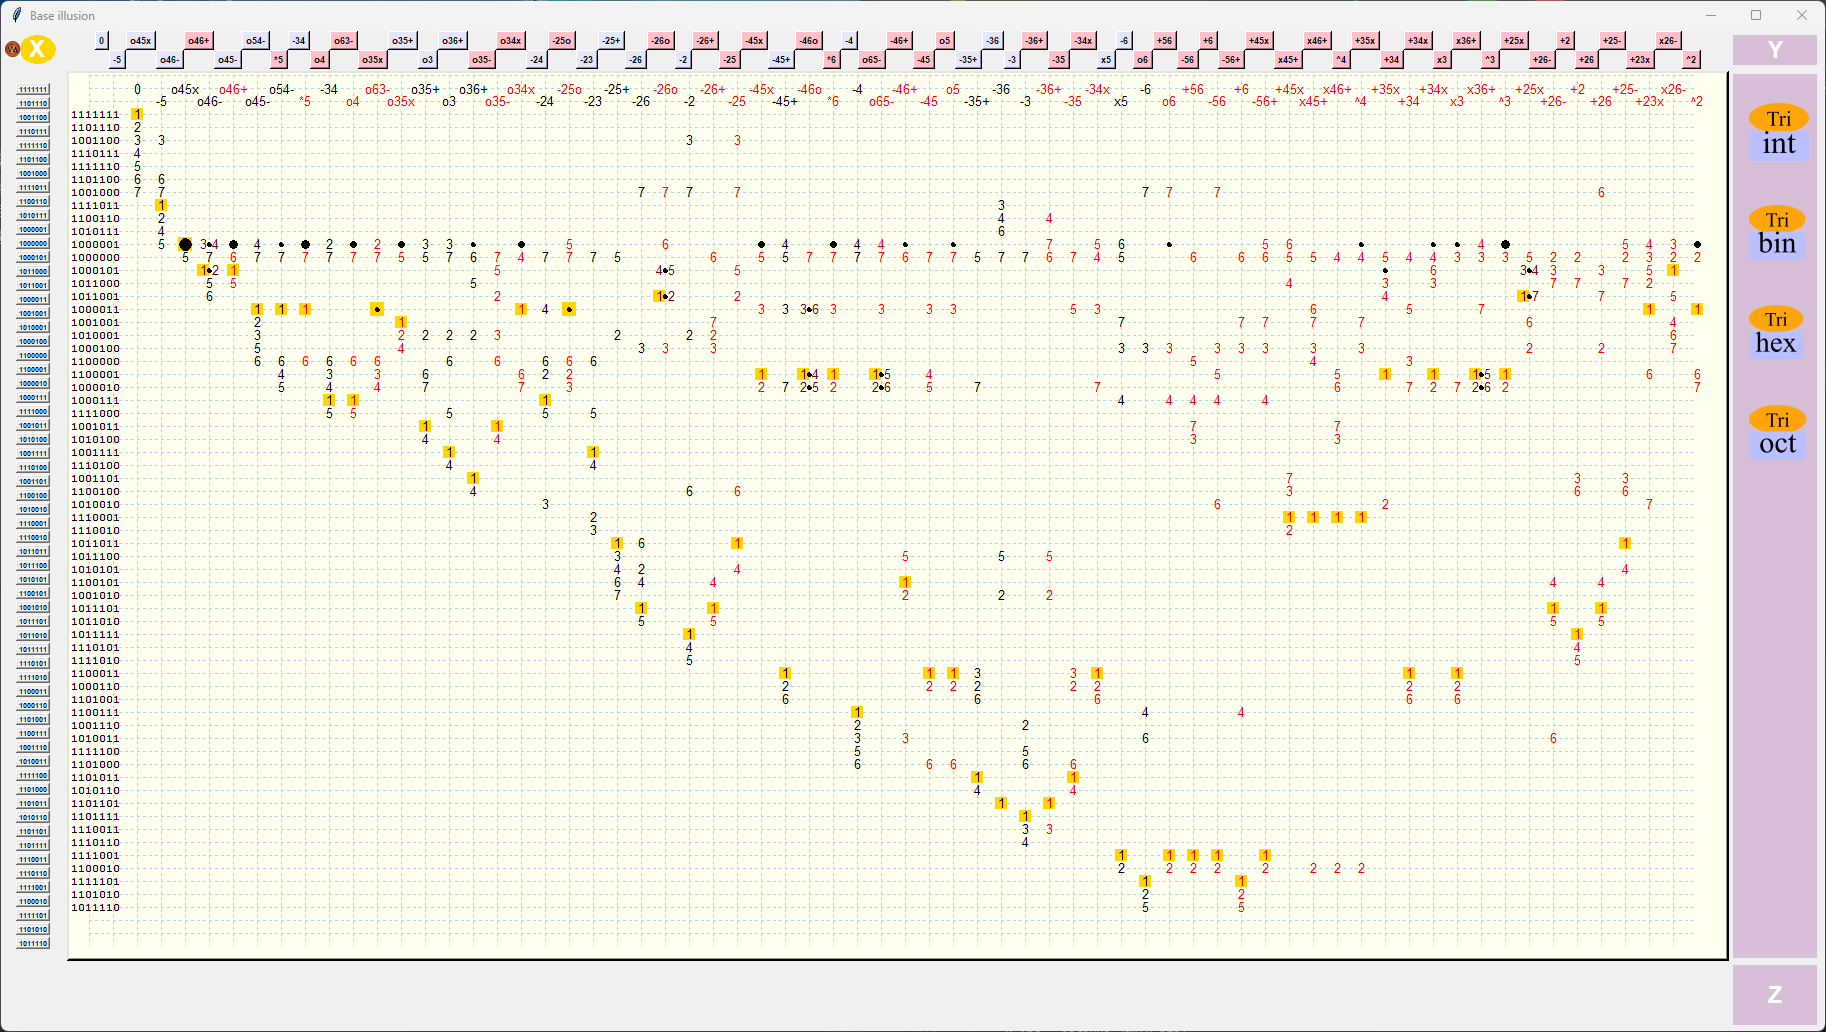Viewport: 1826px width, 1032px height.
Task: Click the pink 'x3' lower row button
Action: pos(1442,59)
